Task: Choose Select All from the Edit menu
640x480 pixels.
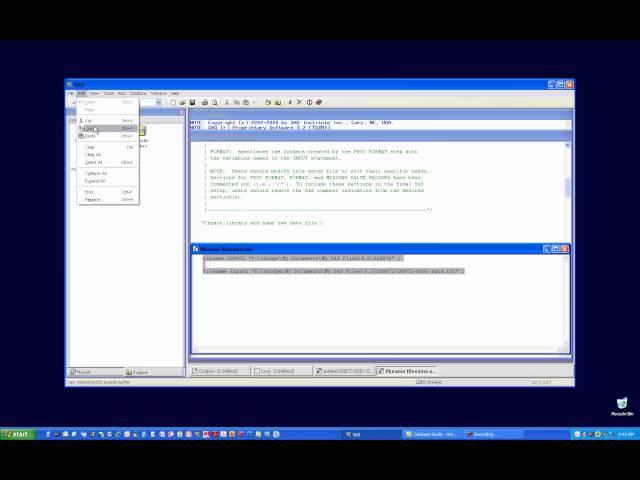Action: [108, 162]
